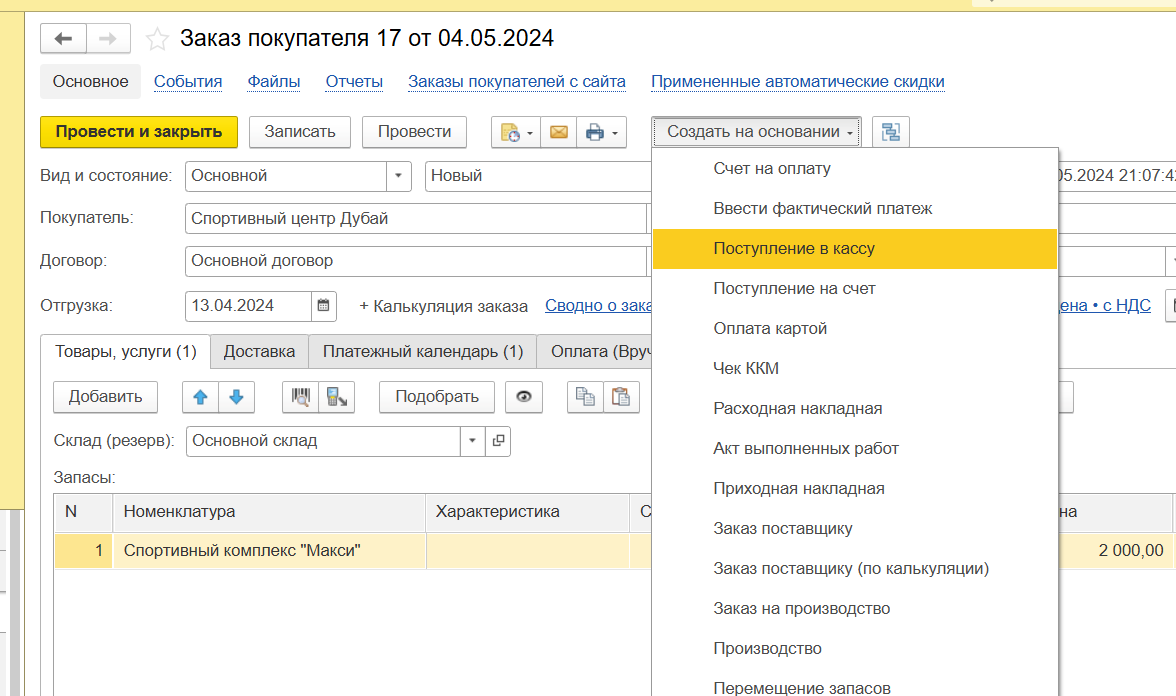This screenshot has height=696, width=1176.
Task: Expand the Вид заказа Основной dropdown
Action: (399, 176)
